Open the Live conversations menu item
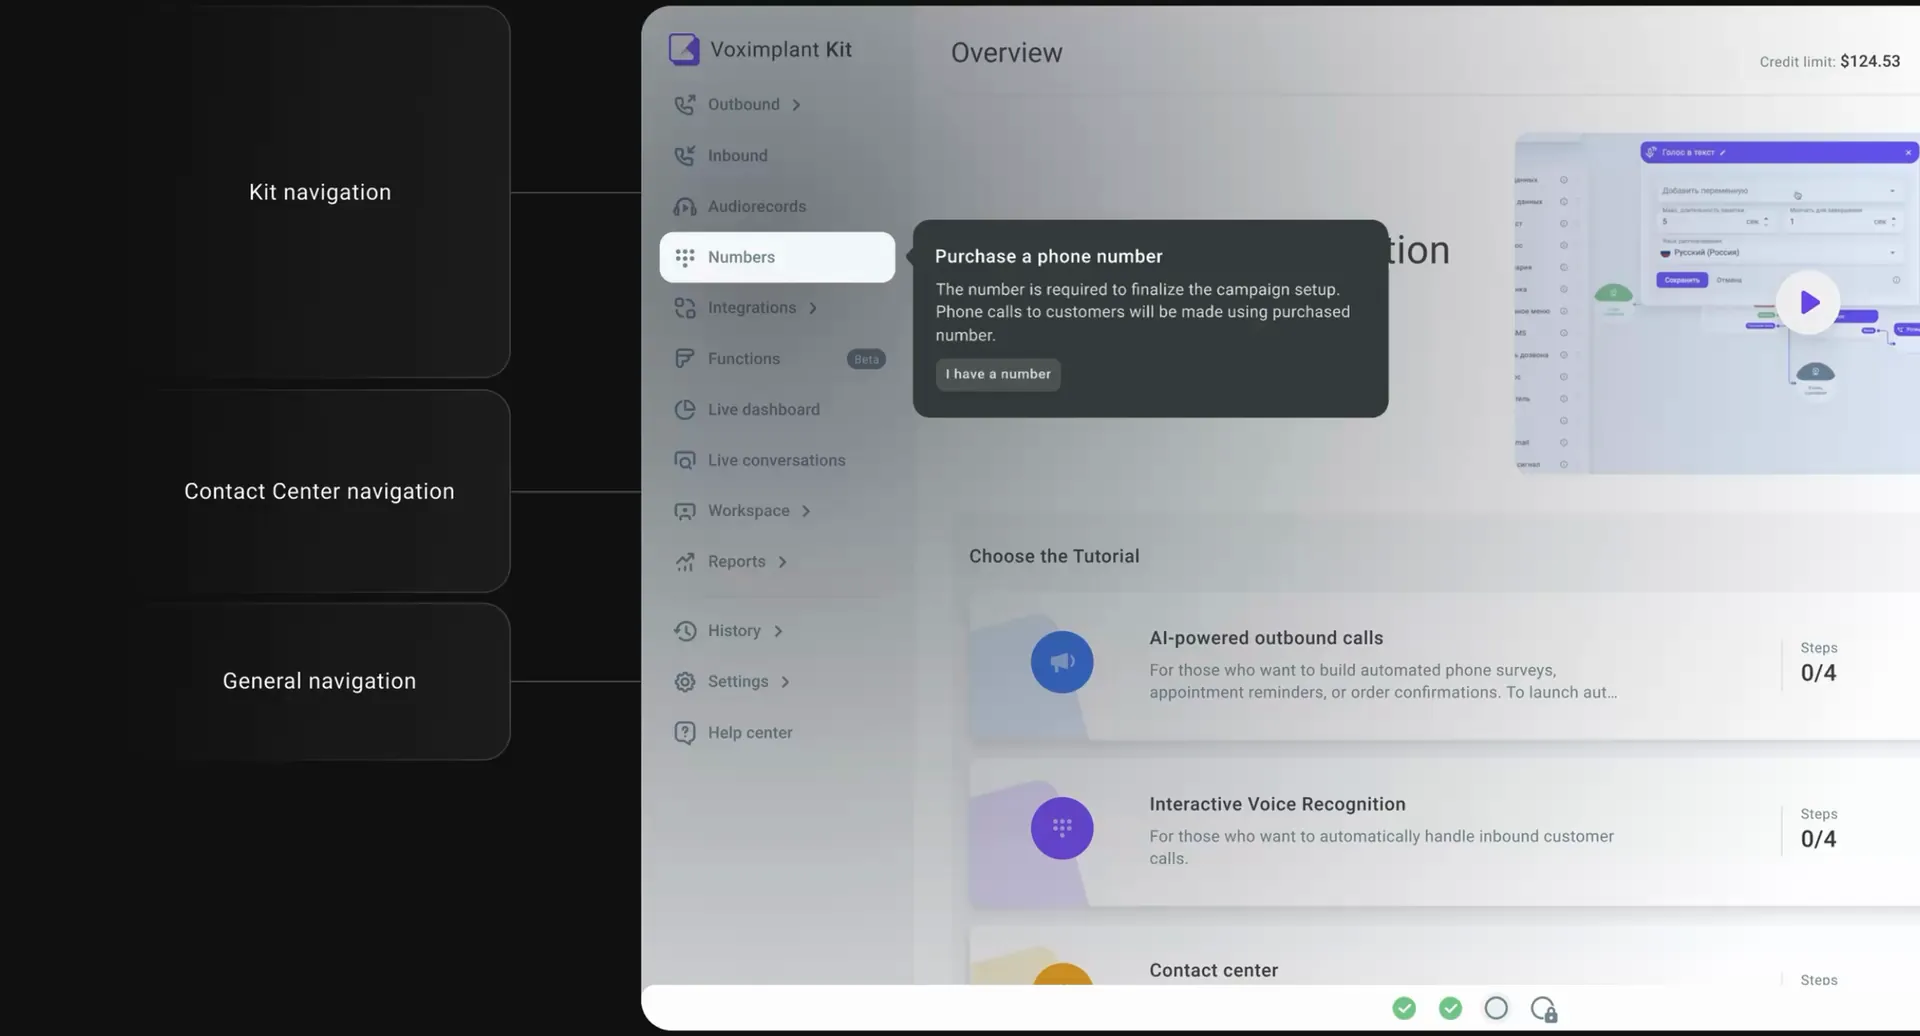 pyautogui.click(x=777, y=460)
